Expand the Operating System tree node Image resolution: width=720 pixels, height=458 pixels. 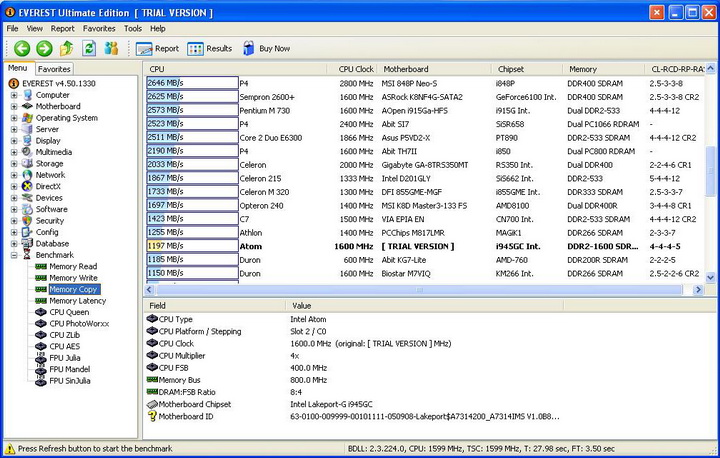[14, 118]
